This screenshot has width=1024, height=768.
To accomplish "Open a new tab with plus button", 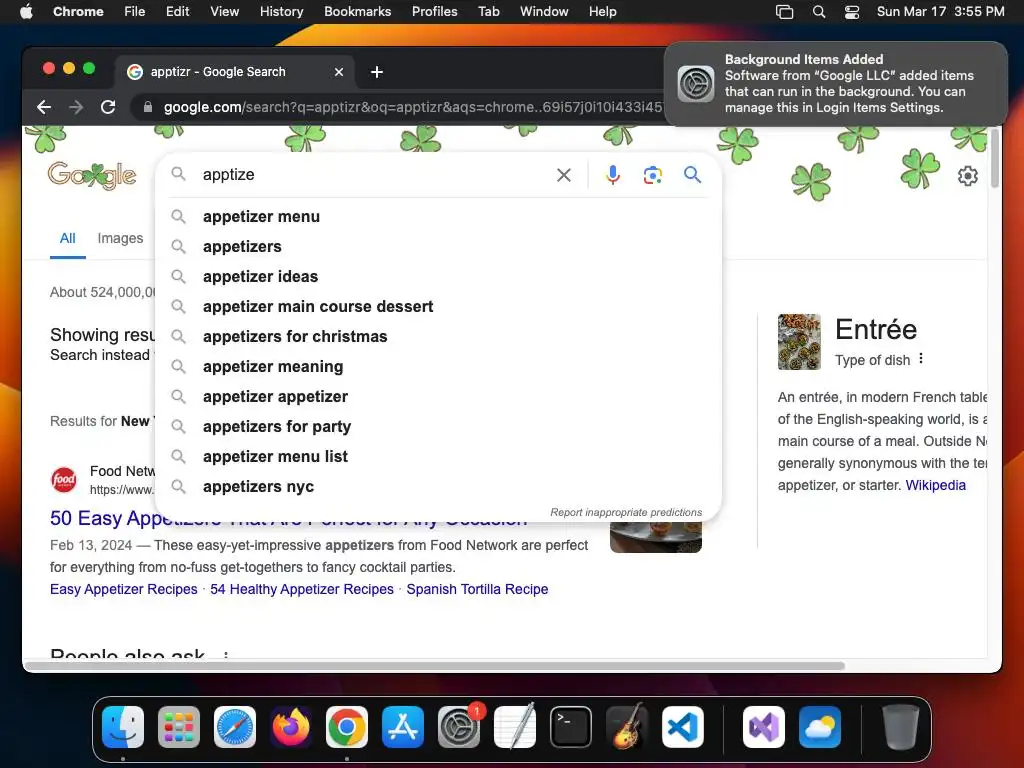I will click(x=377, y=72).
